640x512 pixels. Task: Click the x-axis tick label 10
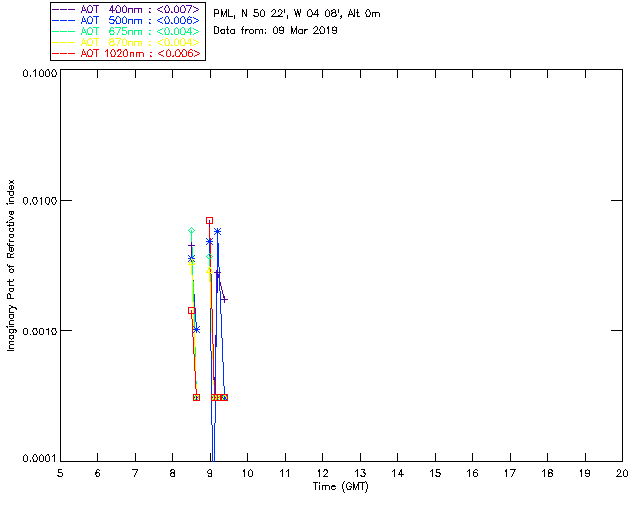click(x=247, y=473)
